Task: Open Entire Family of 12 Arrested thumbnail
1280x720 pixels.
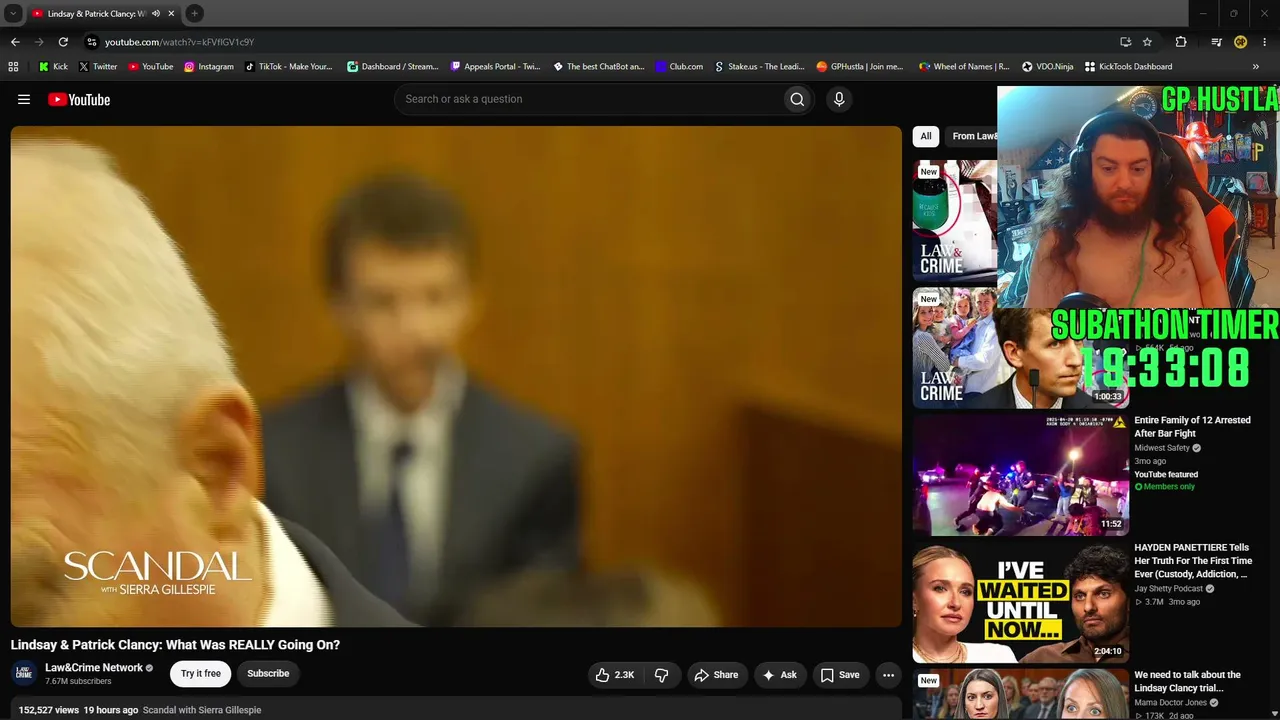Action: [x=1020, y=475]
